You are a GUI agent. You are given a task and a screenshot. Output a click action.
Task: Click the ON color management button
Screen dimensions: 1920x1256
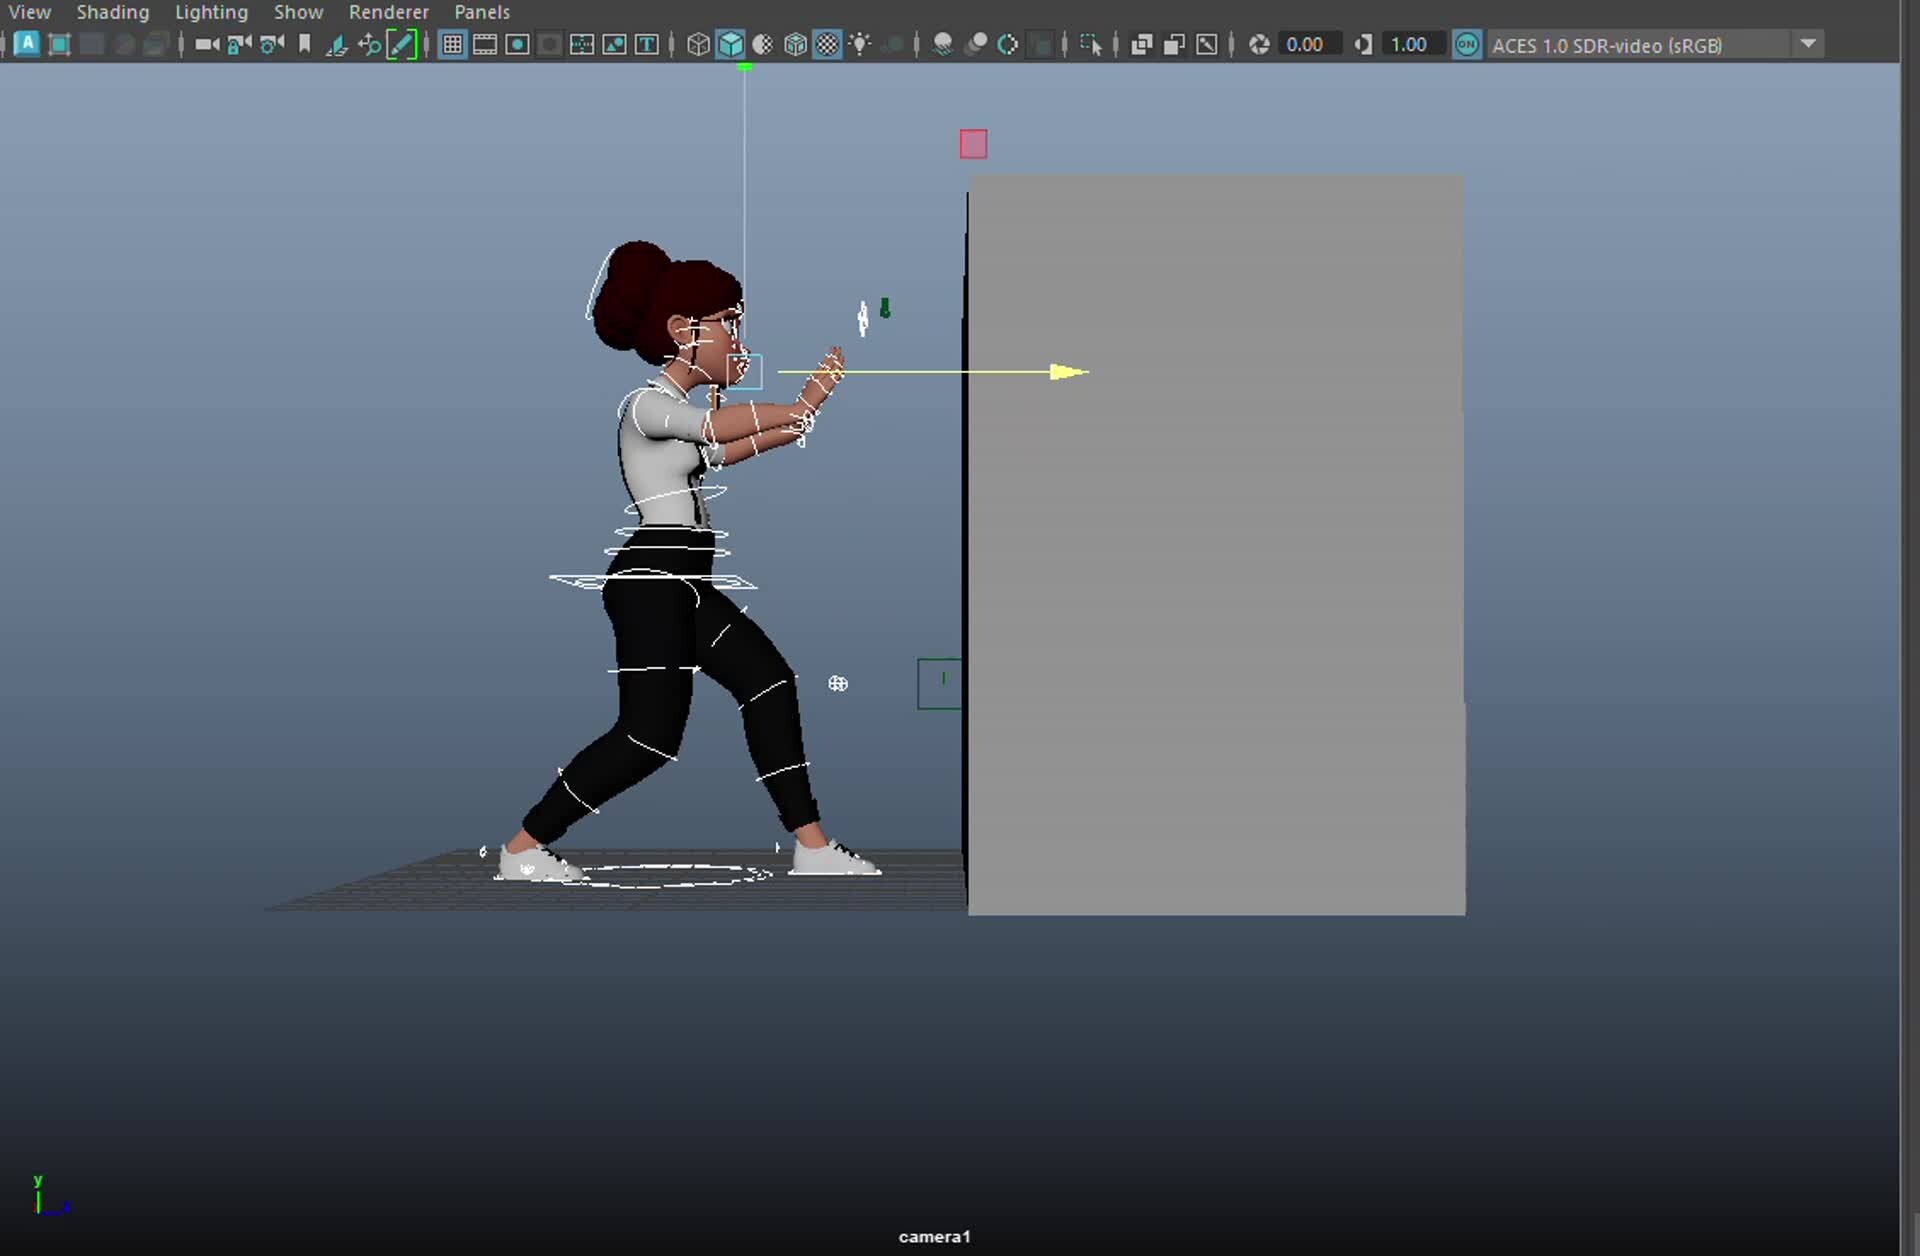coord(1467,44)
